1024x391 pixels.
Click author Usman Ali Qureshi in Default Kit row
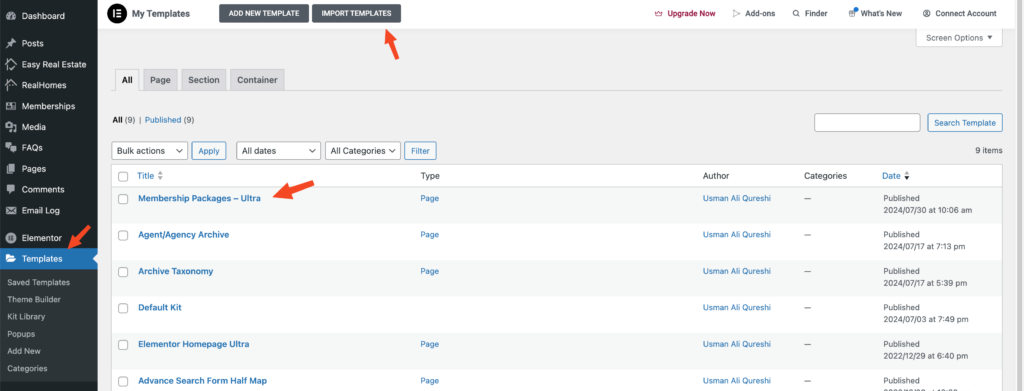coord(737,307)
